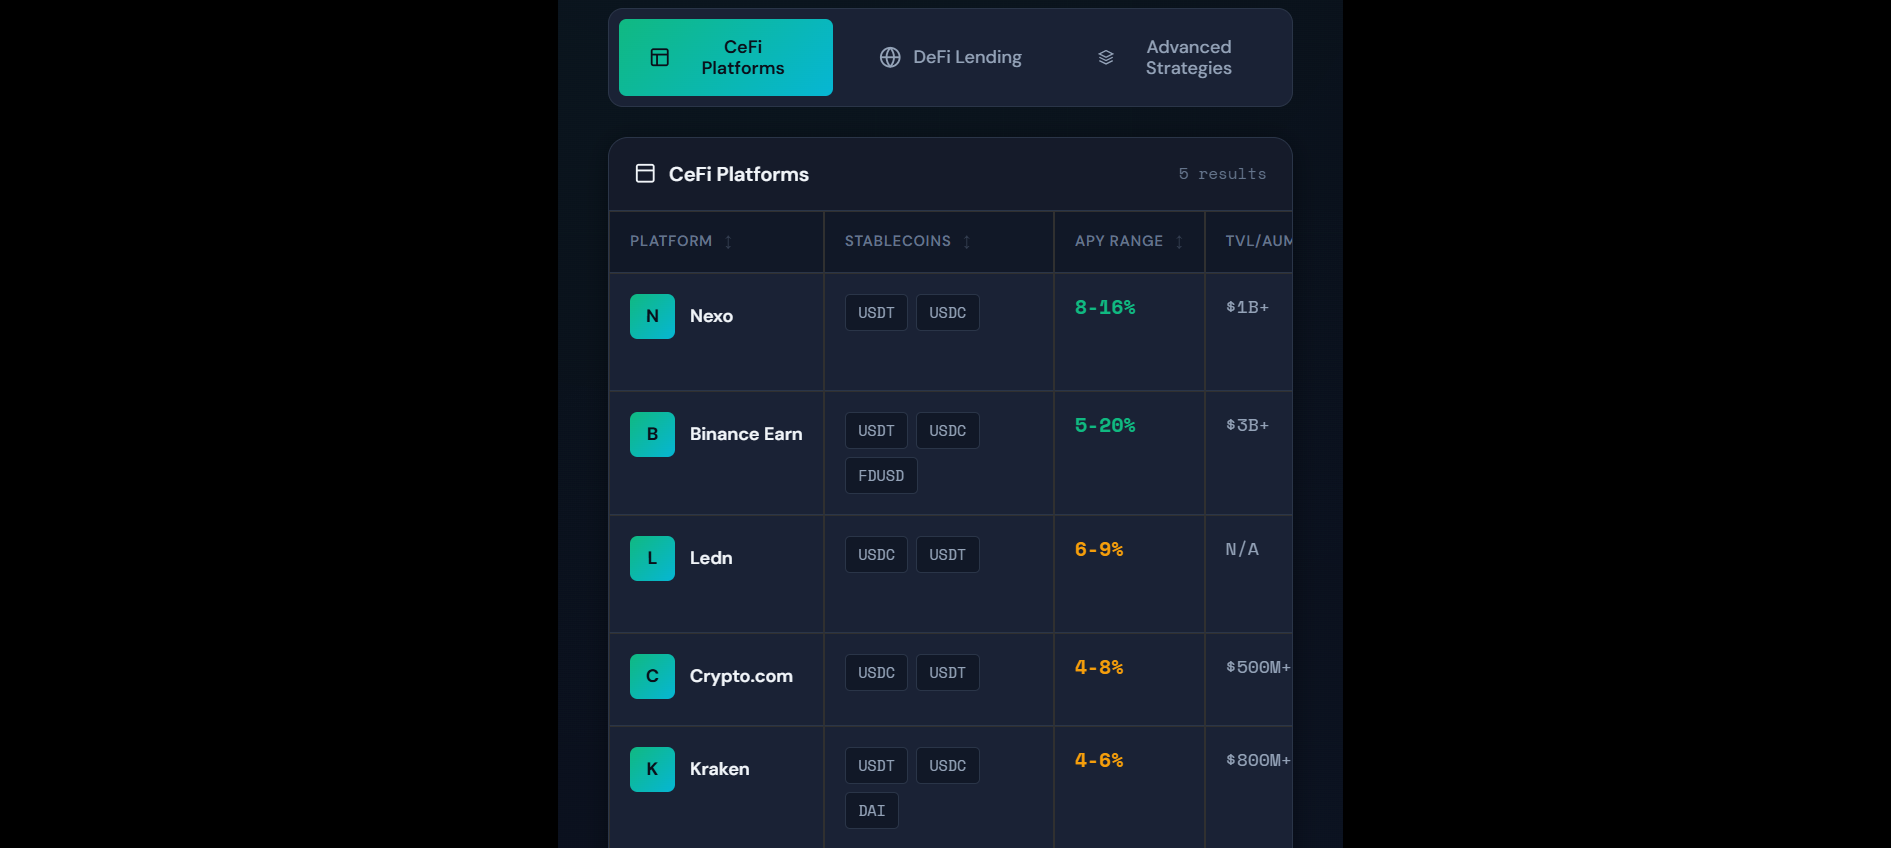Select the Ledn platform icon
The width and height of the screenshot is (1891, 848).
tap(652, 558)
